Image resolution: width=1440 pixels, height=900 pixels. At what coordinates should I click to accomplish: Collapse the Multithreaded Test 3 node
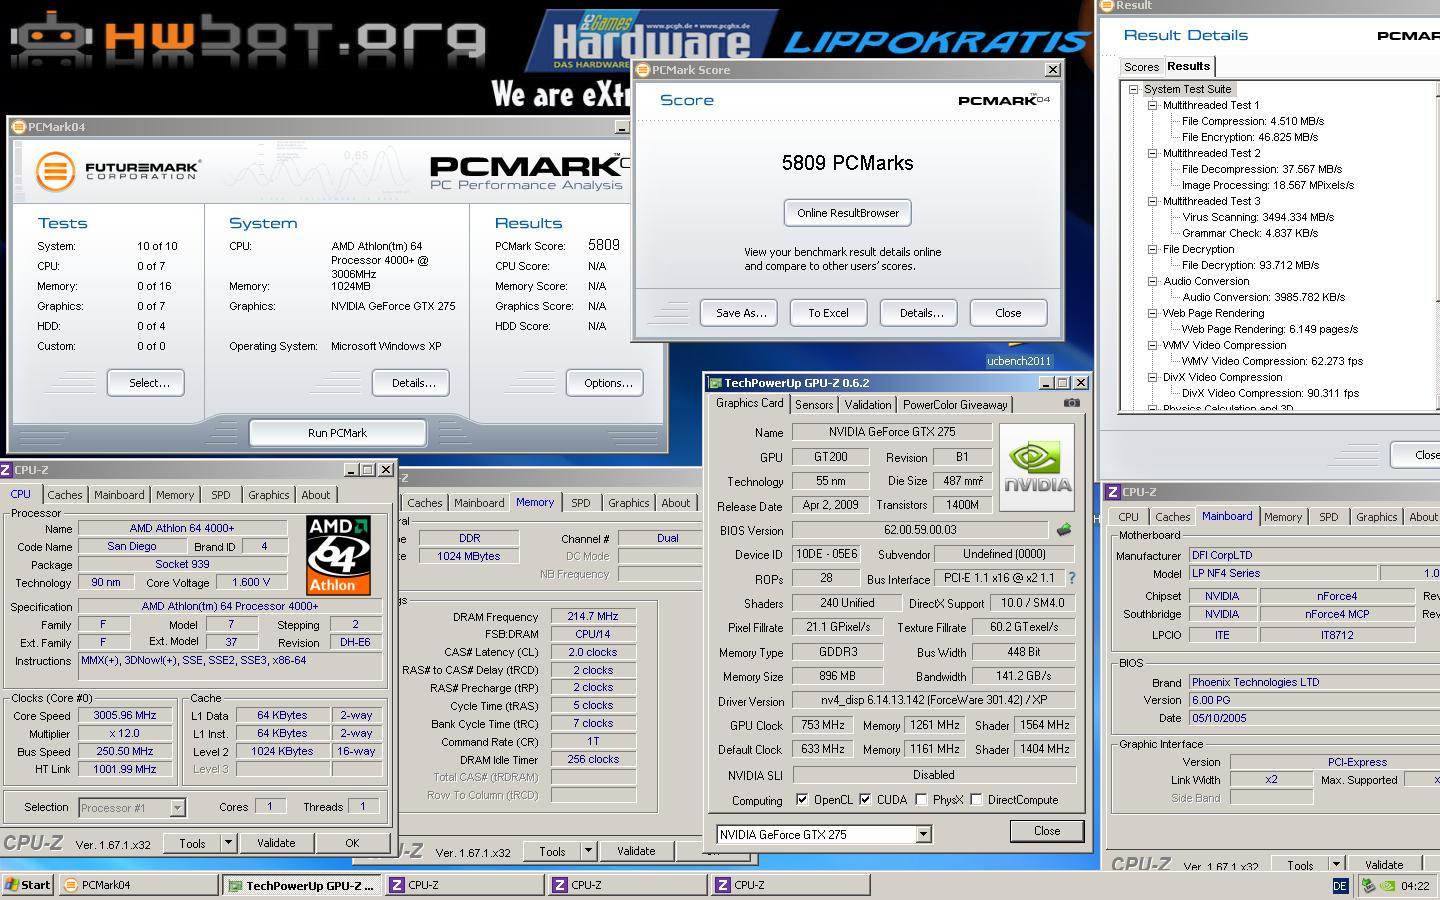pyautogui.click(x=1153, y=201)
